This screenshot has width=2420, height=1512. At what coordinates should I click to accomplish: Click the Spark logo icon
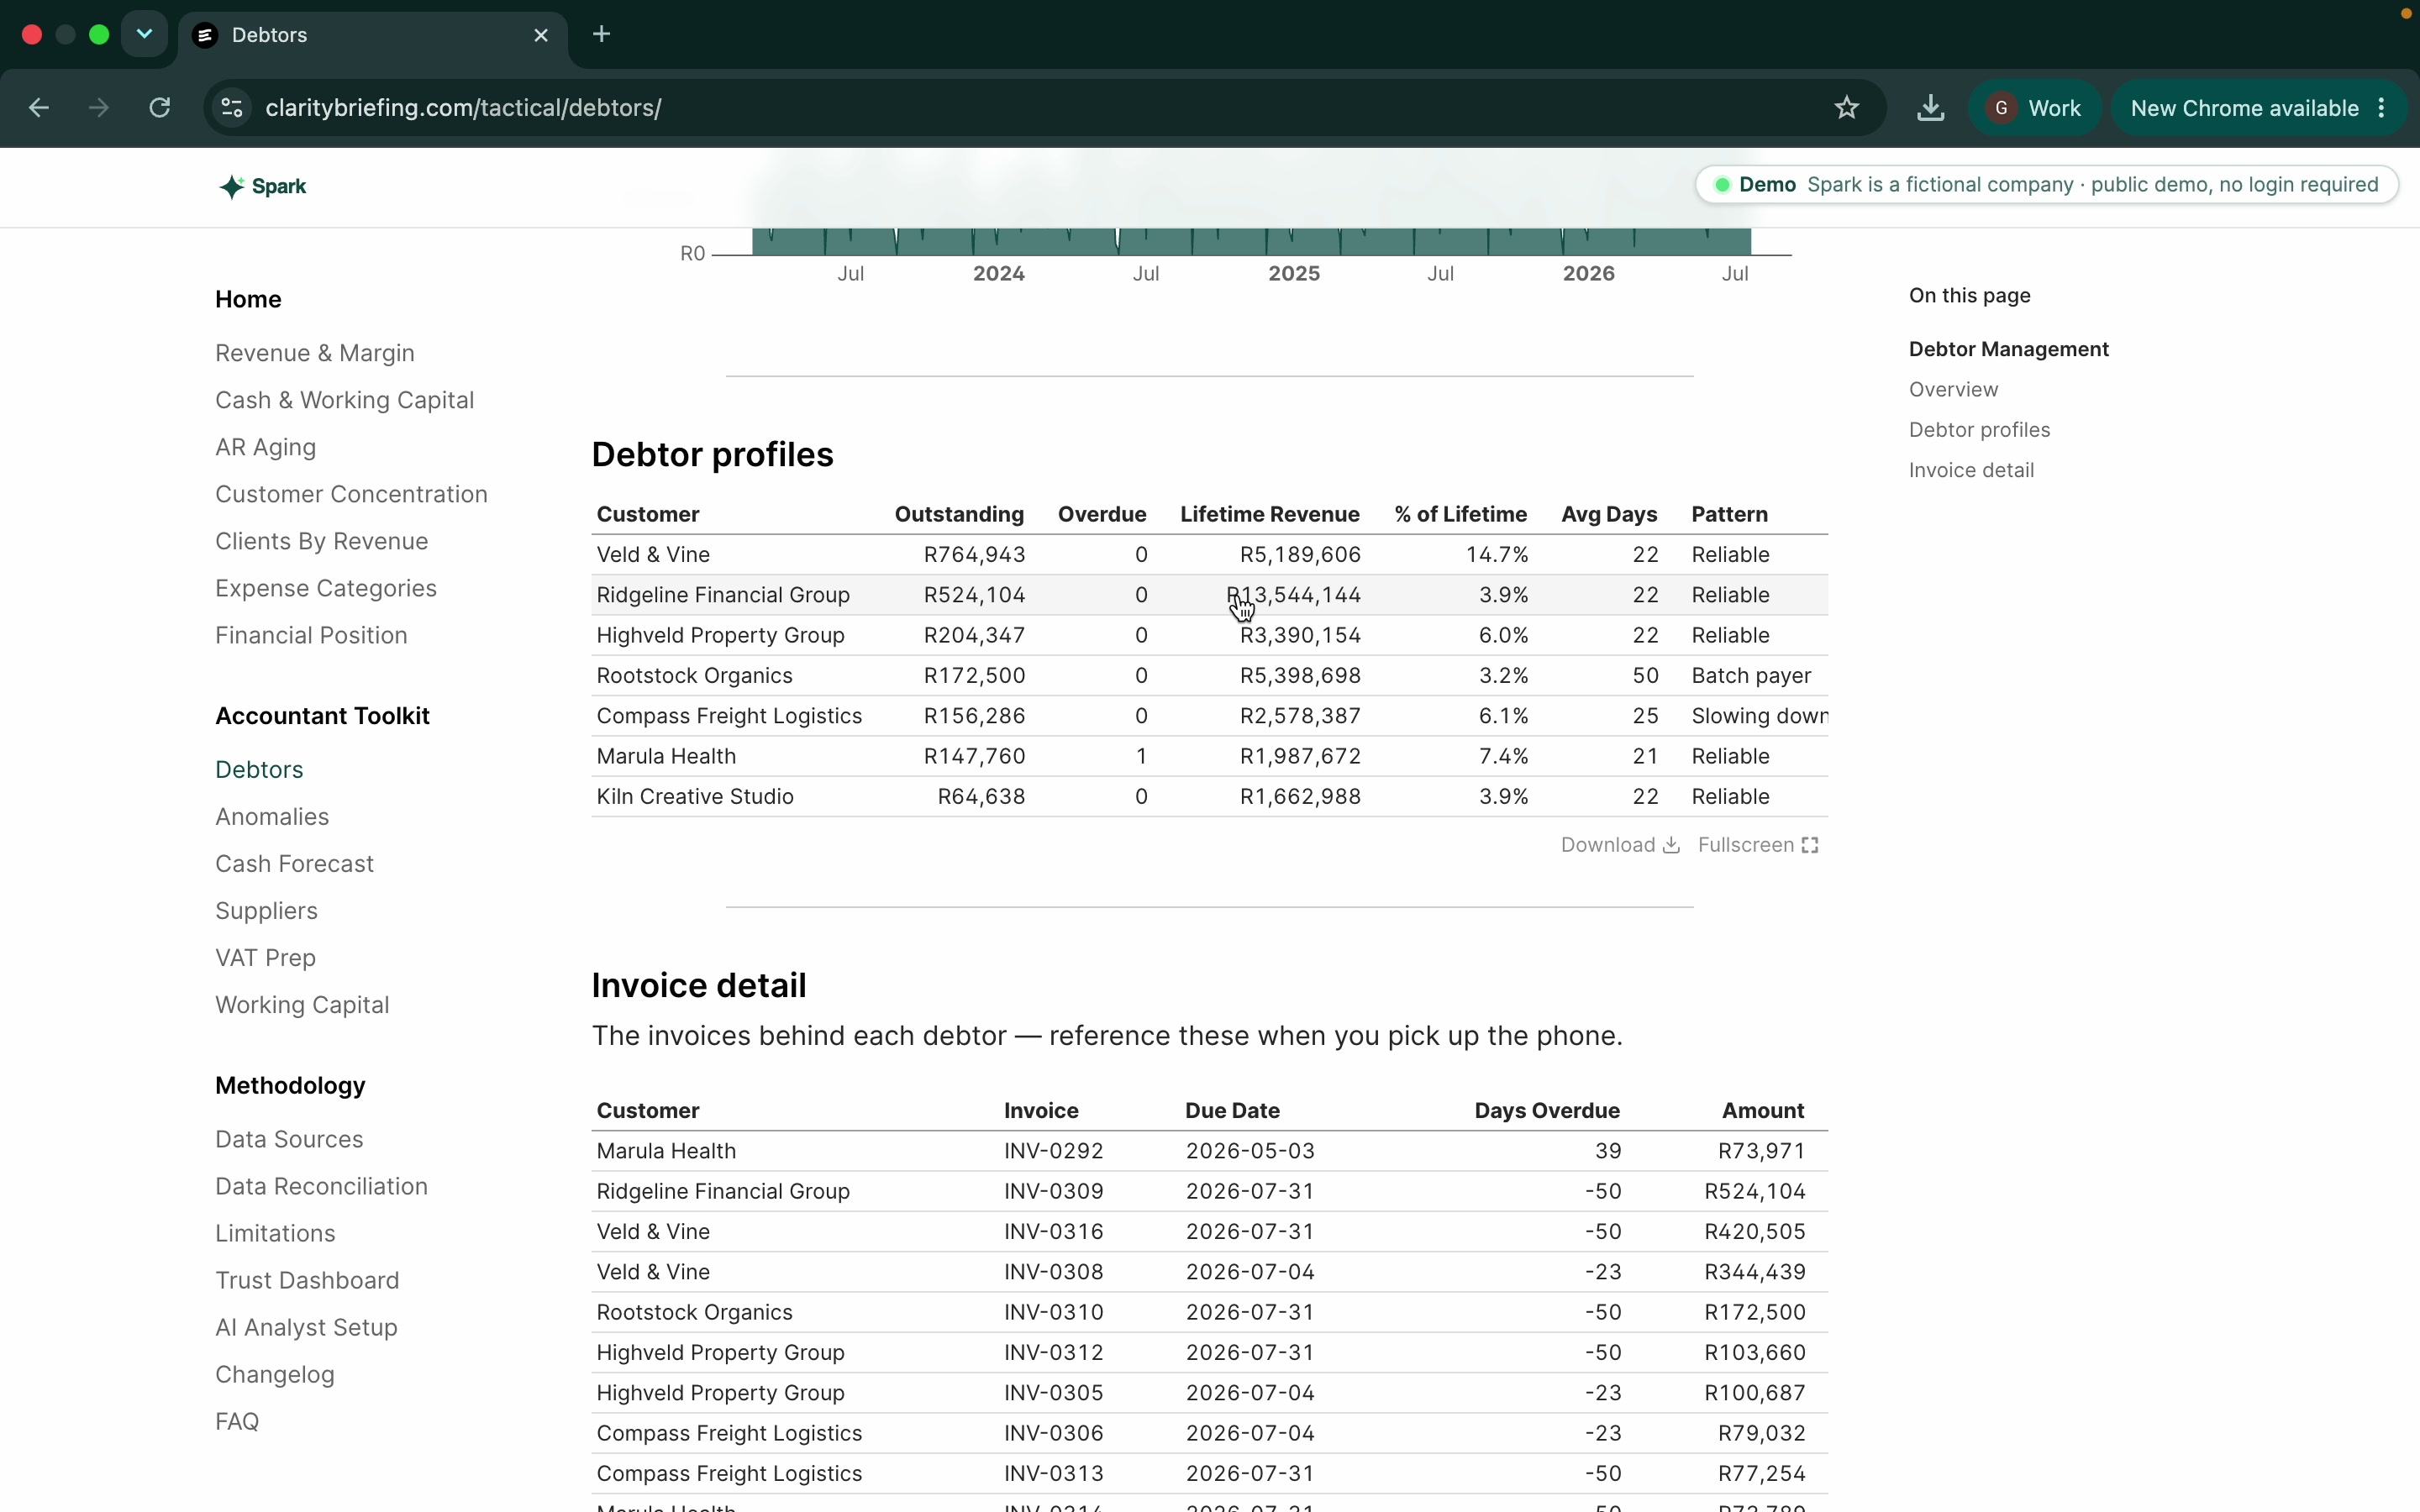(231, 187)
